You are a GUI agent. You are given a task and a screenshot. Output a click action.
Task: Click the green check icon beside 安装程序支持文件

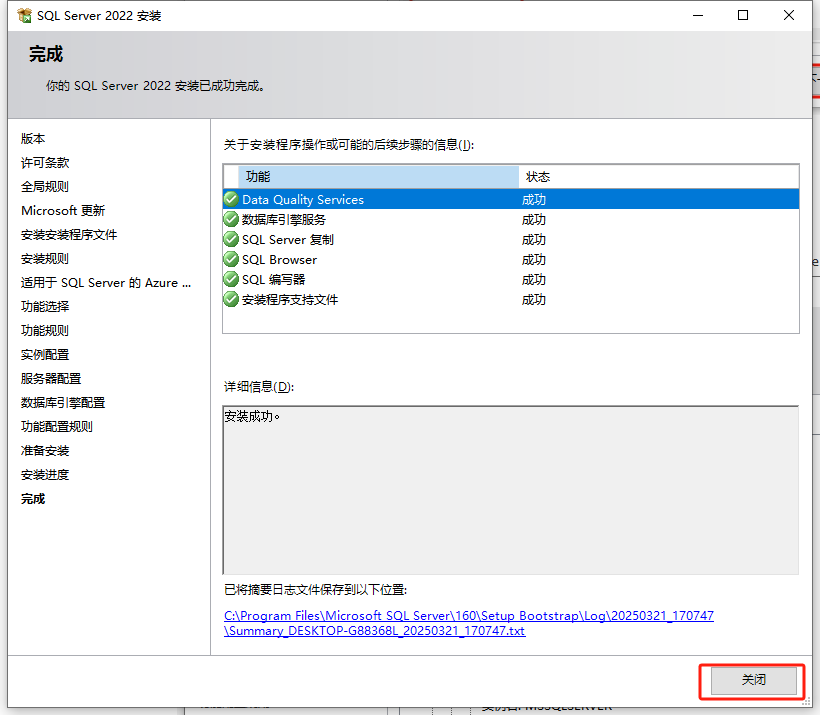tap(231, 300)
